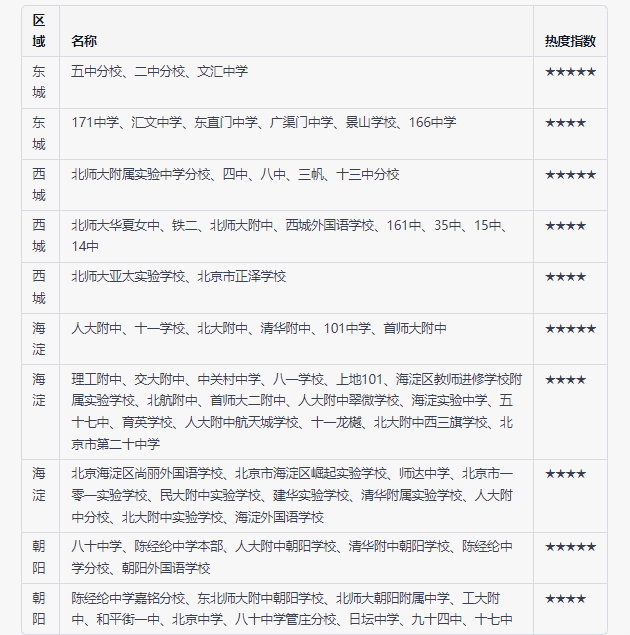Click 海淀 region cell beside 理工附中 row
Image resolution: width=630 pixels, height=635 pixels.
click(38, 390)
